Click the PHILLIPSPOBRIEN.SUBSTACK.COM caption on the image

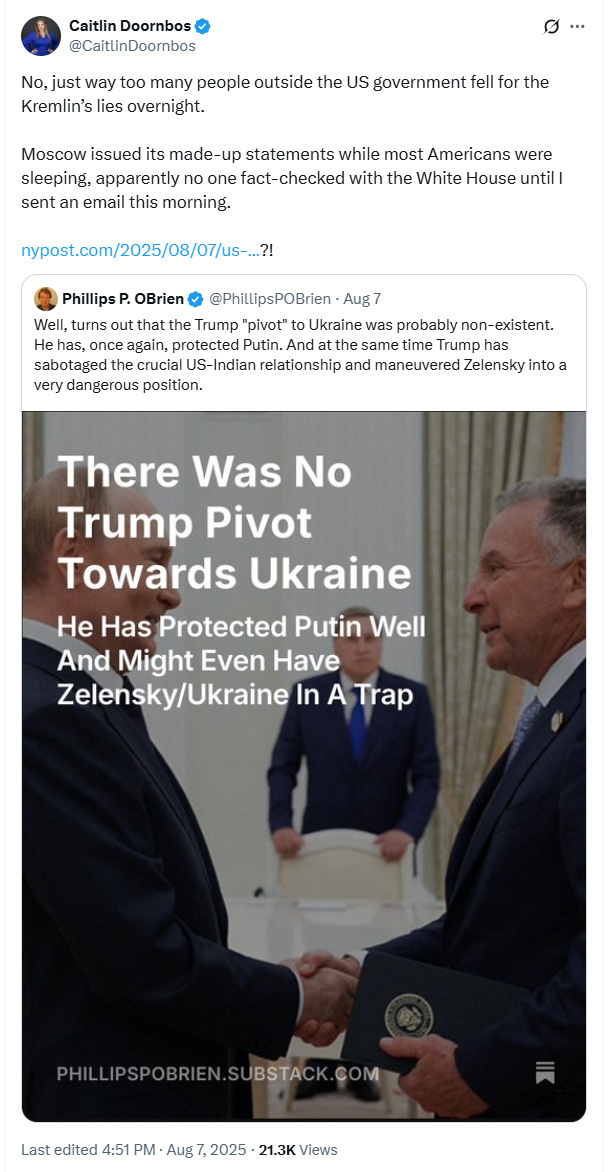(218, 1074)
